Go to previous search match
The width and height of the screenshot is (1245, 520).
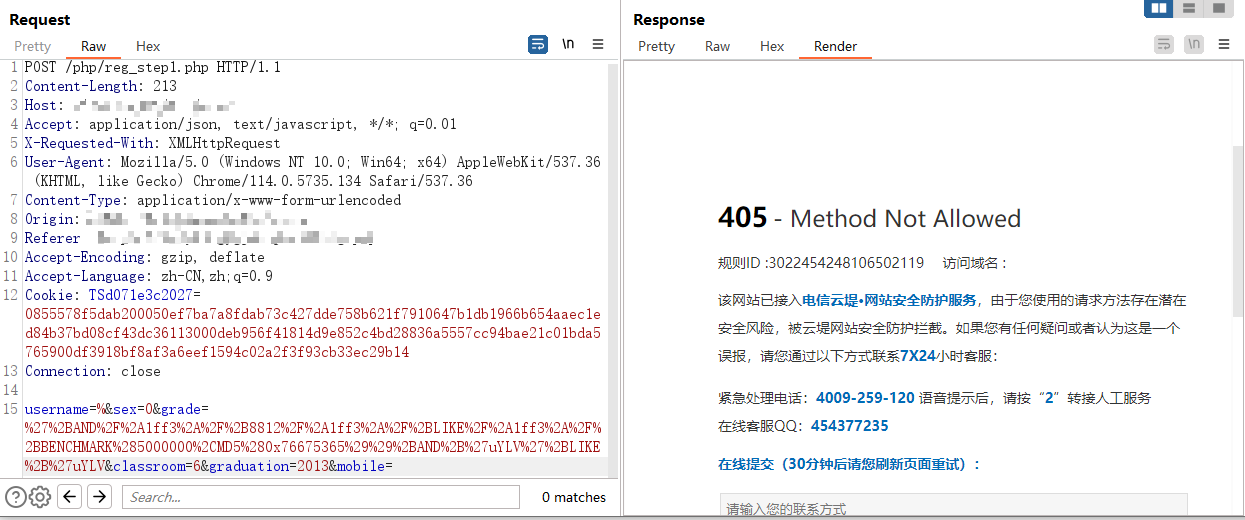[x=69, y=496]
